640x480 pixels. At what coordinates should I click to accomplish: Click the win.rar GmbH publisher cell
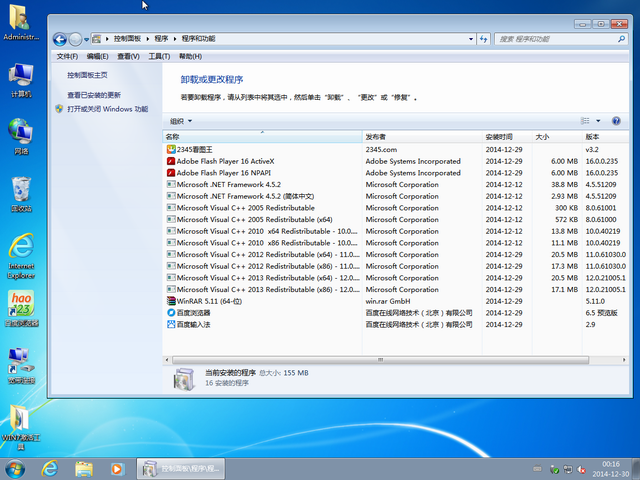click(388, 301)
